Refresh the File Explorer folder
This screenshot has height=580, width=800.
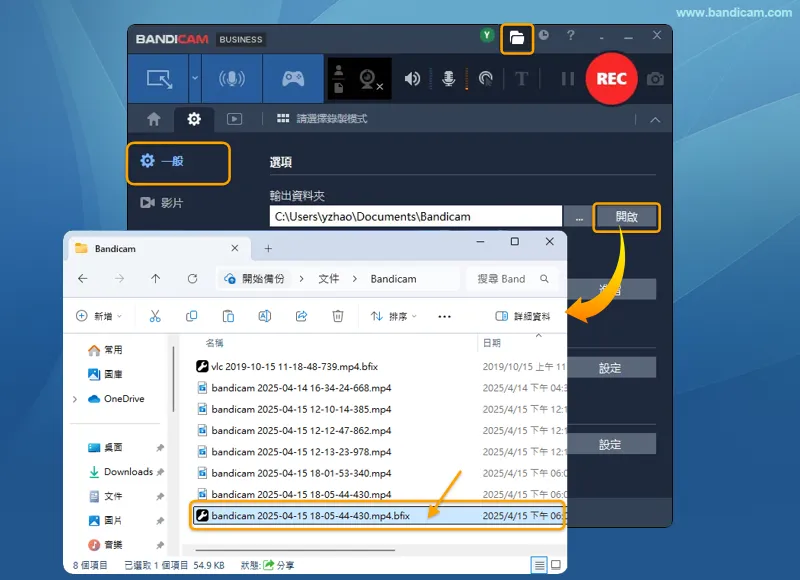(x=192, y=279)
